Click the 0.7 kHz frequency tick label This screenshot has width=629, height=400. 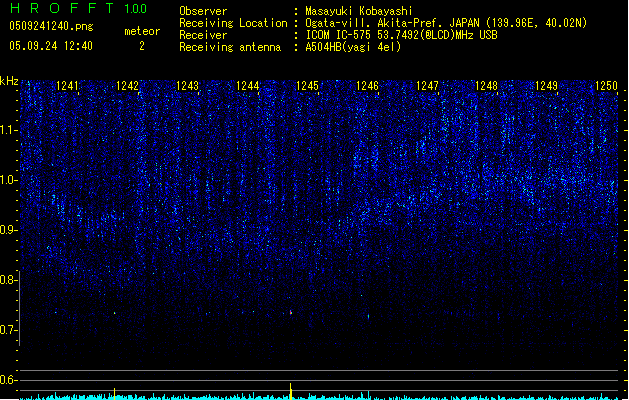8,330
